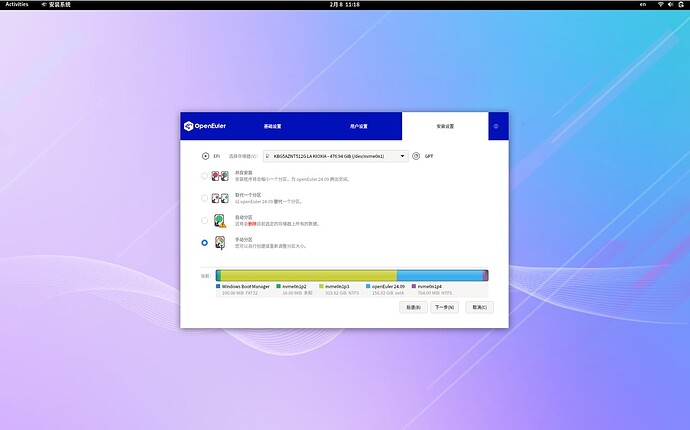The height and width of the screenshot is (430, 690).
Task: Select the 并存安装 radio button
Action: [205, 175]
